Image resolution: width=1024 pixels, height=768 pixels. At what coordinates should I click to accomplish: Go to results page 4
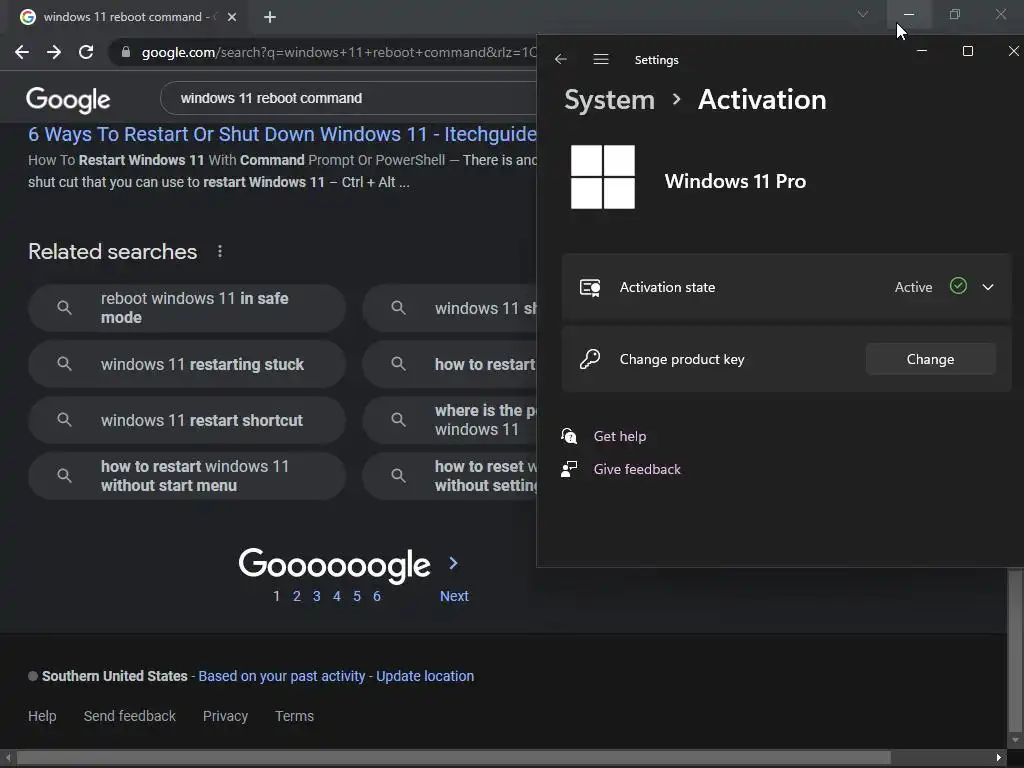click(x=337, y=596)
